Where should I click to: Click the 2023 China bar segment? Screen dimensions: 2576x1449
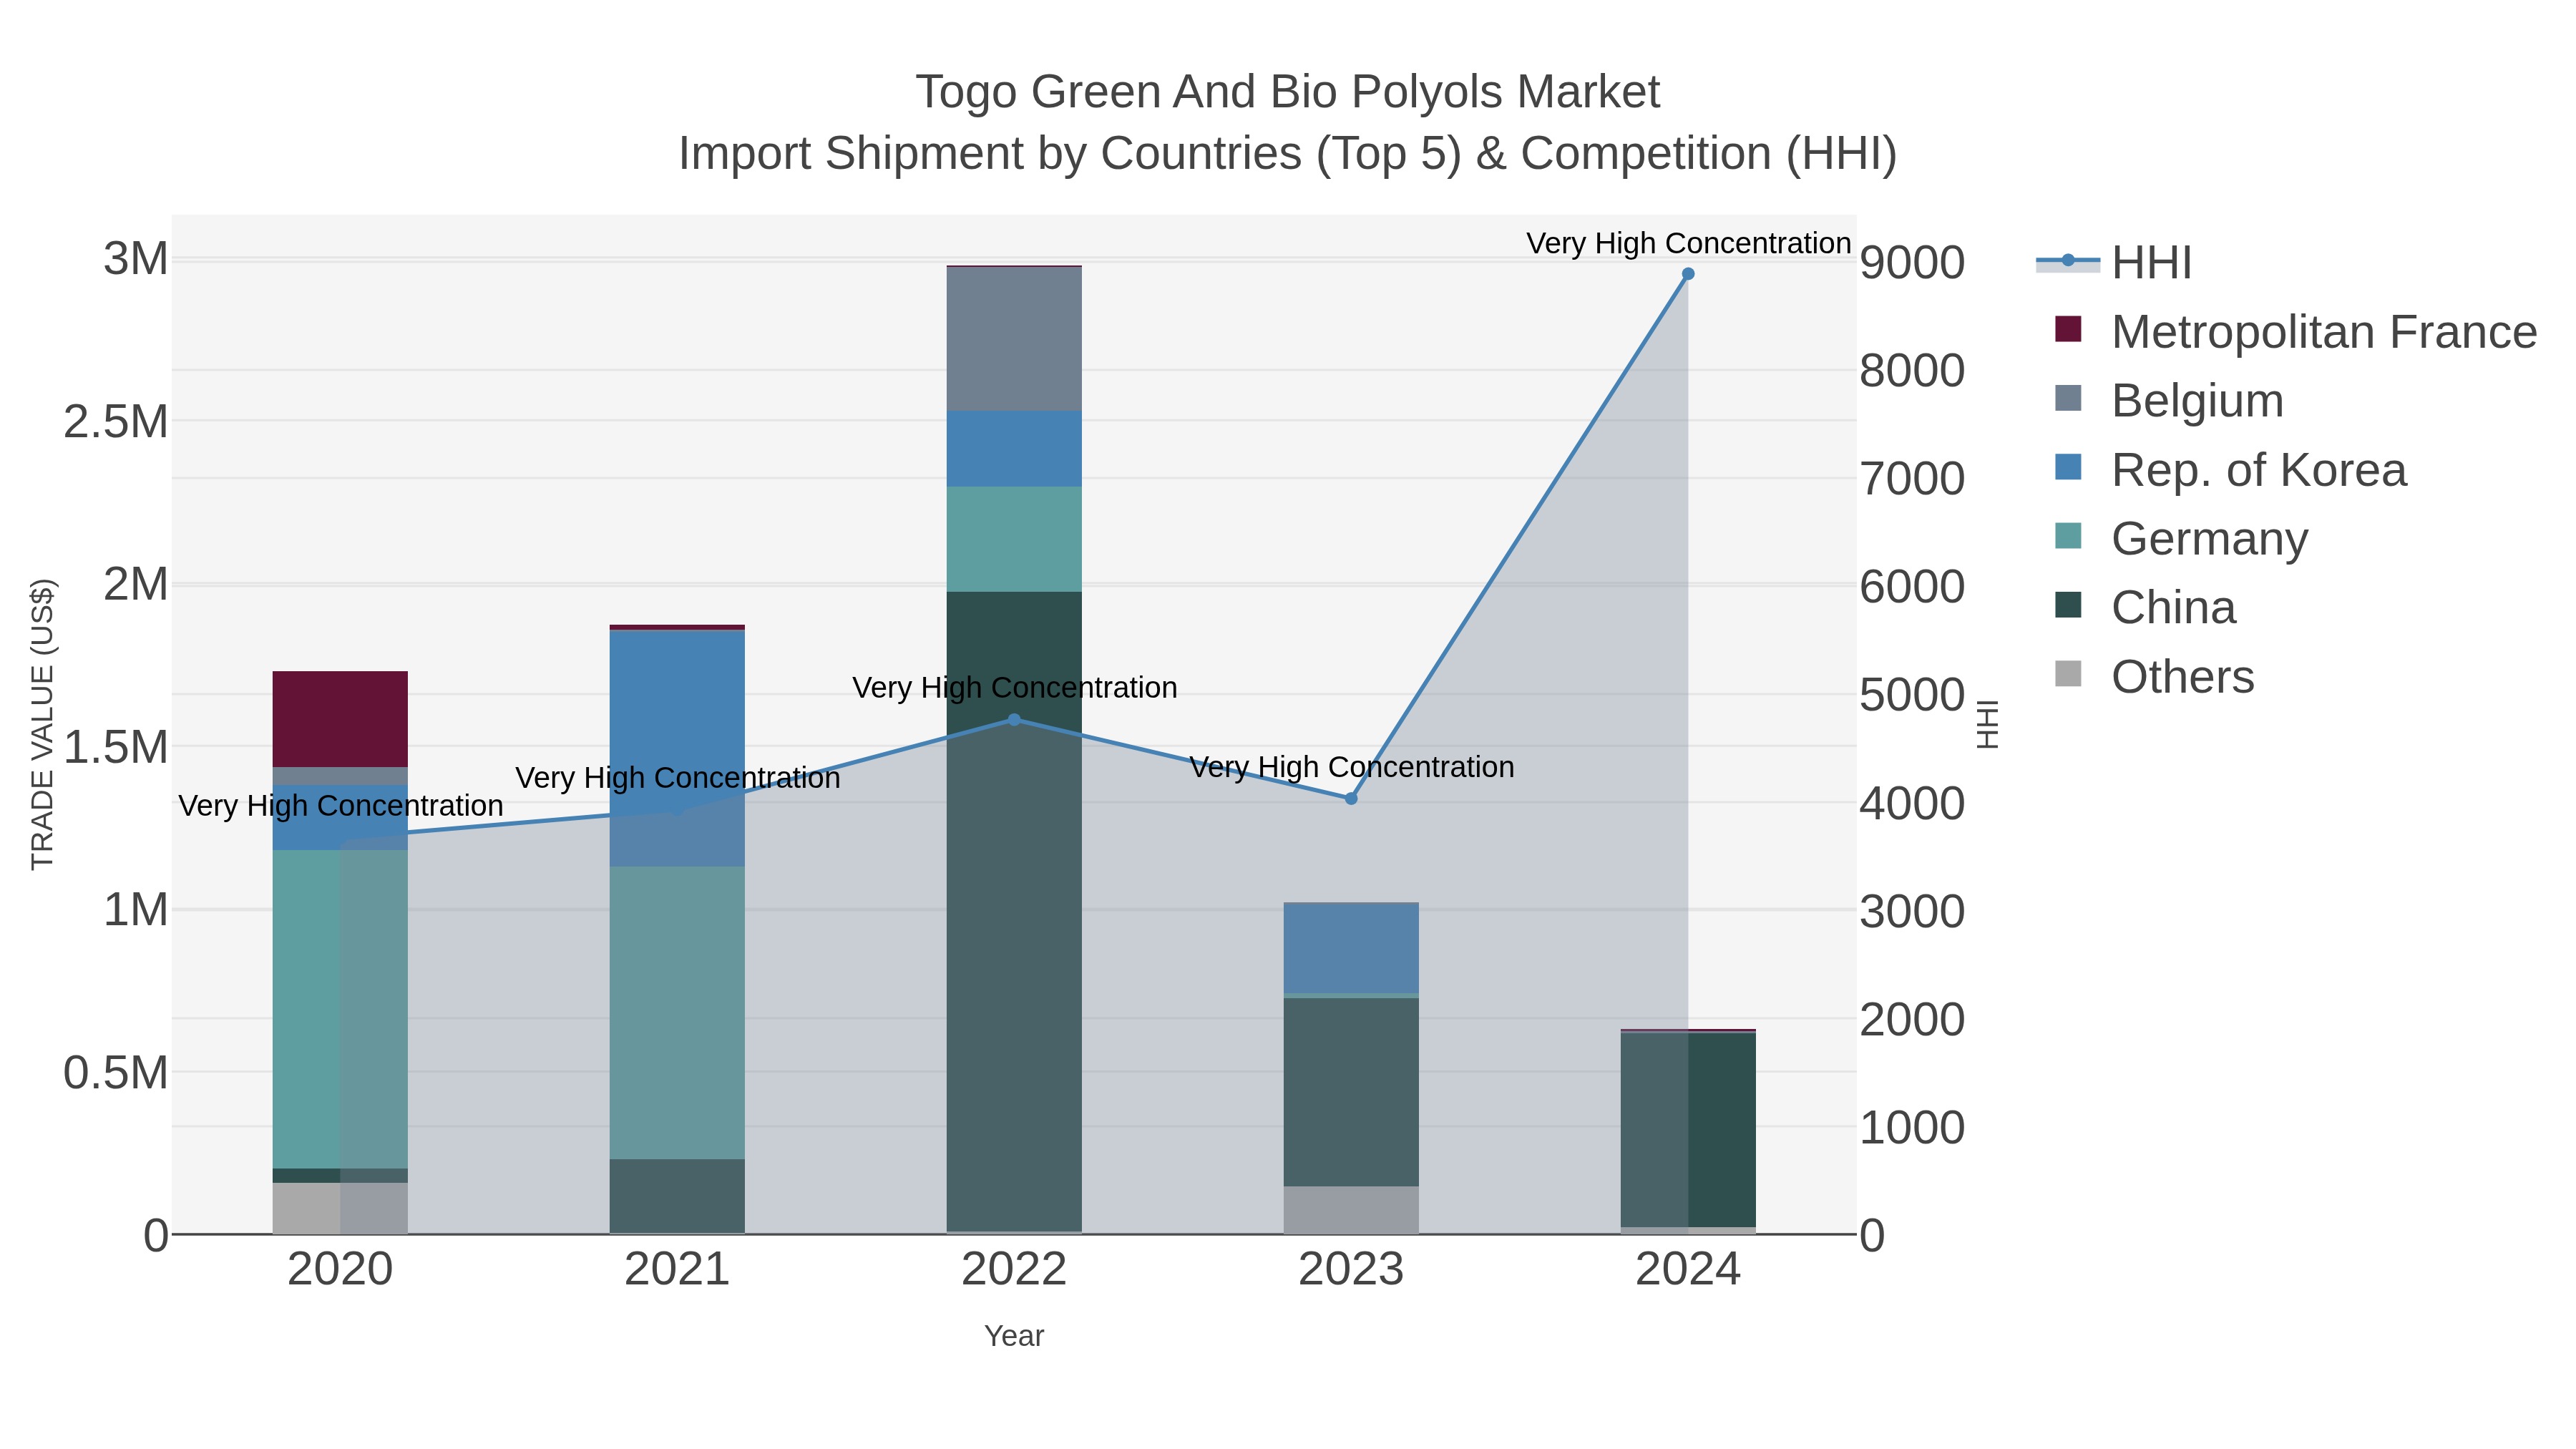(x=1351, y=1092)
